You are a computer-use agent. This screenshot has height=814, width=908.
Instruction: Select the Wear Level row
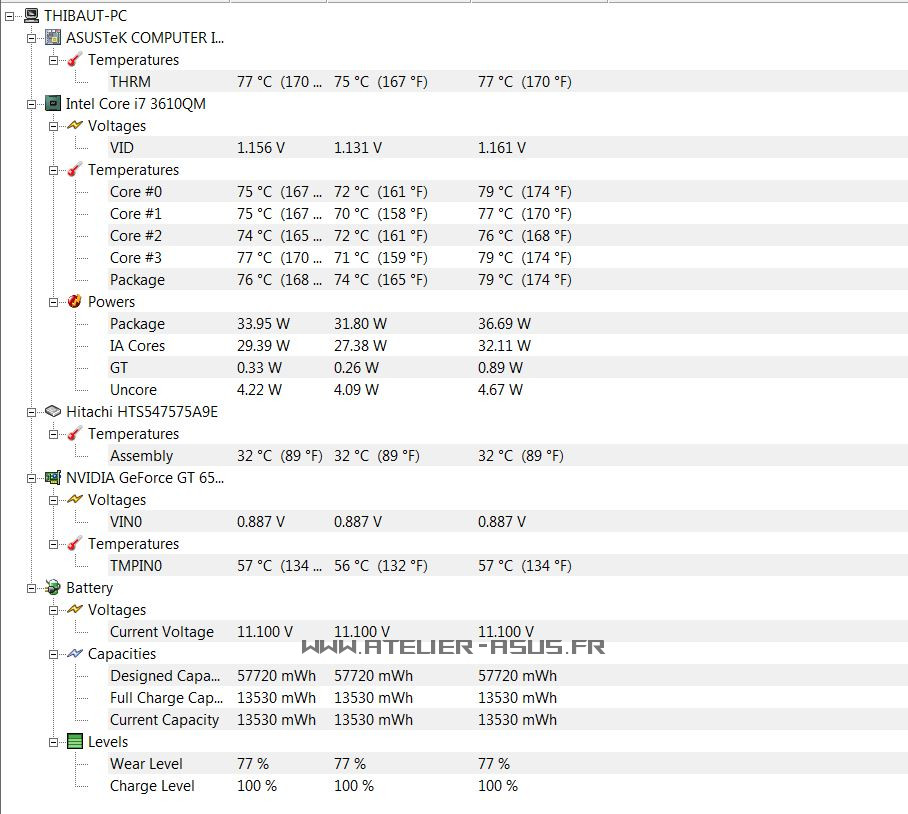pyautogui.click(x=146, y=764)
